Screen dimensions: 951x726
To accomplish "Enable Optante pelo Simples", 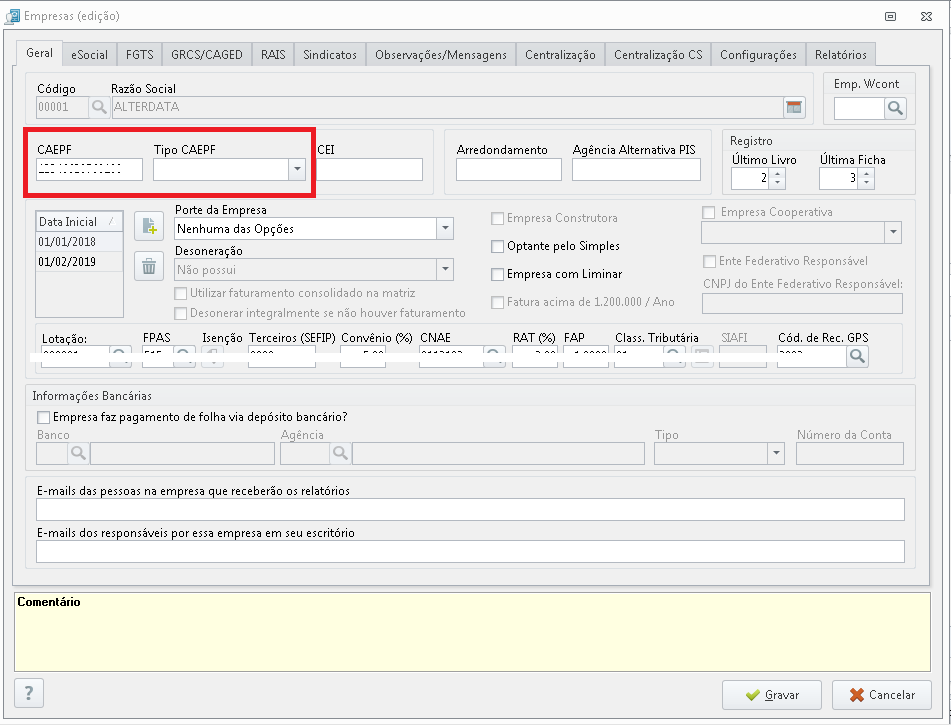I will [x=497, y=246].
